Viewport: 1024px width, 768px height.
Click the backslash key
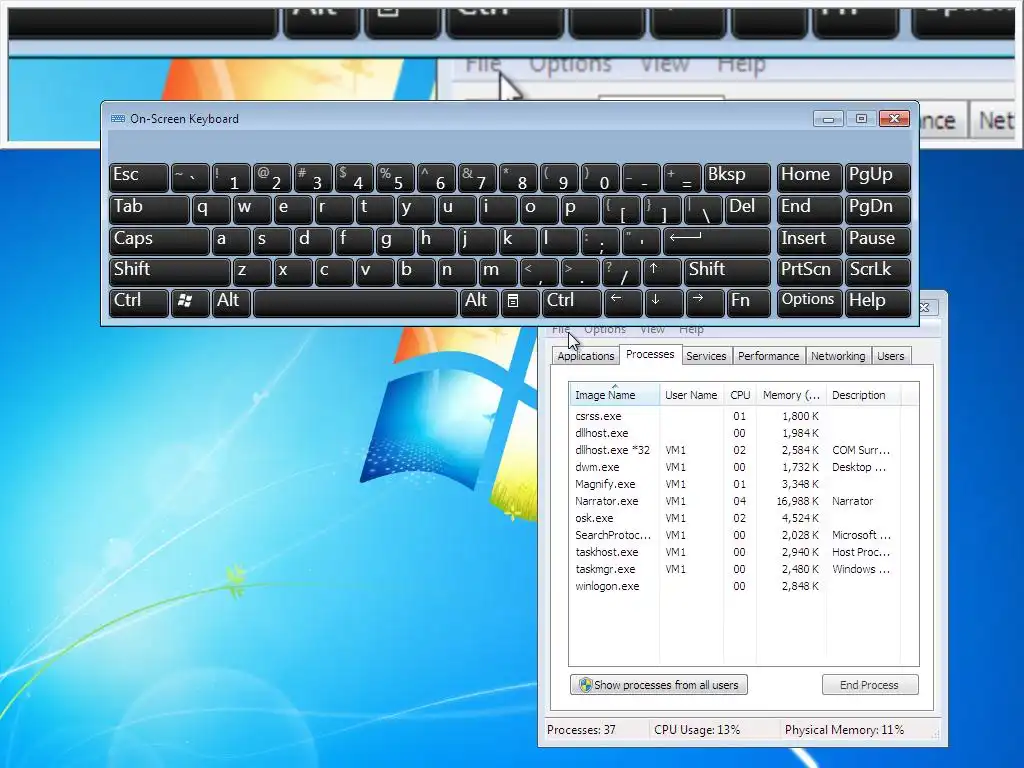click(703, 209)
